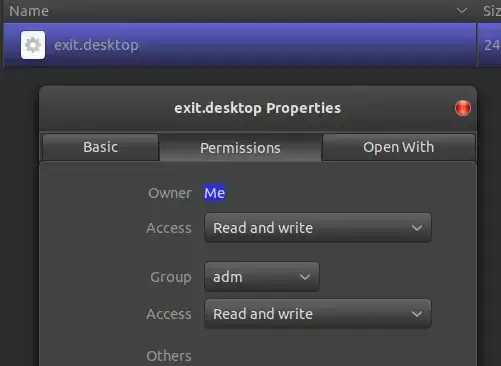Switch to the Basic tab

pos(100,147)
